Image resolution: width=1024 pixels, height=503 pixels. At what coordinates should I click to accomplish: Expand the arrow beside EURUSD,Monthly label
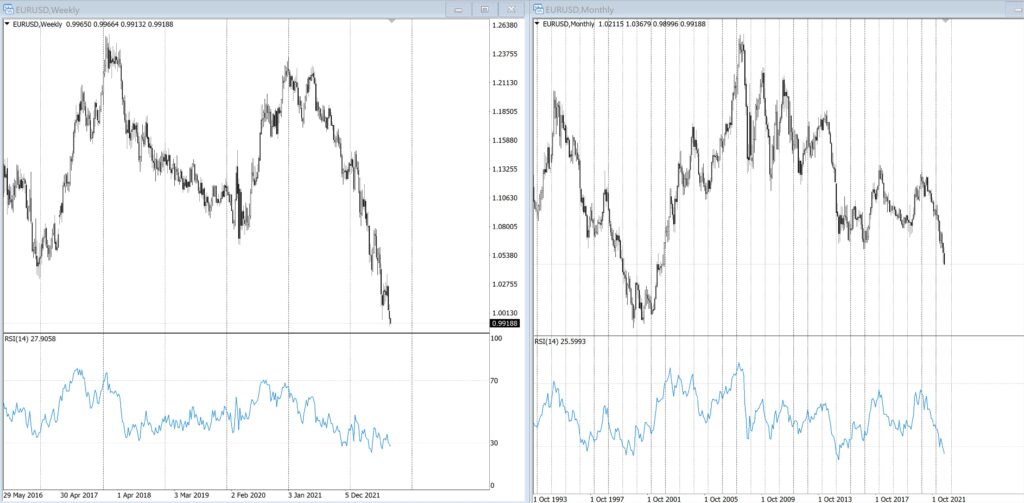pos(538,23)
